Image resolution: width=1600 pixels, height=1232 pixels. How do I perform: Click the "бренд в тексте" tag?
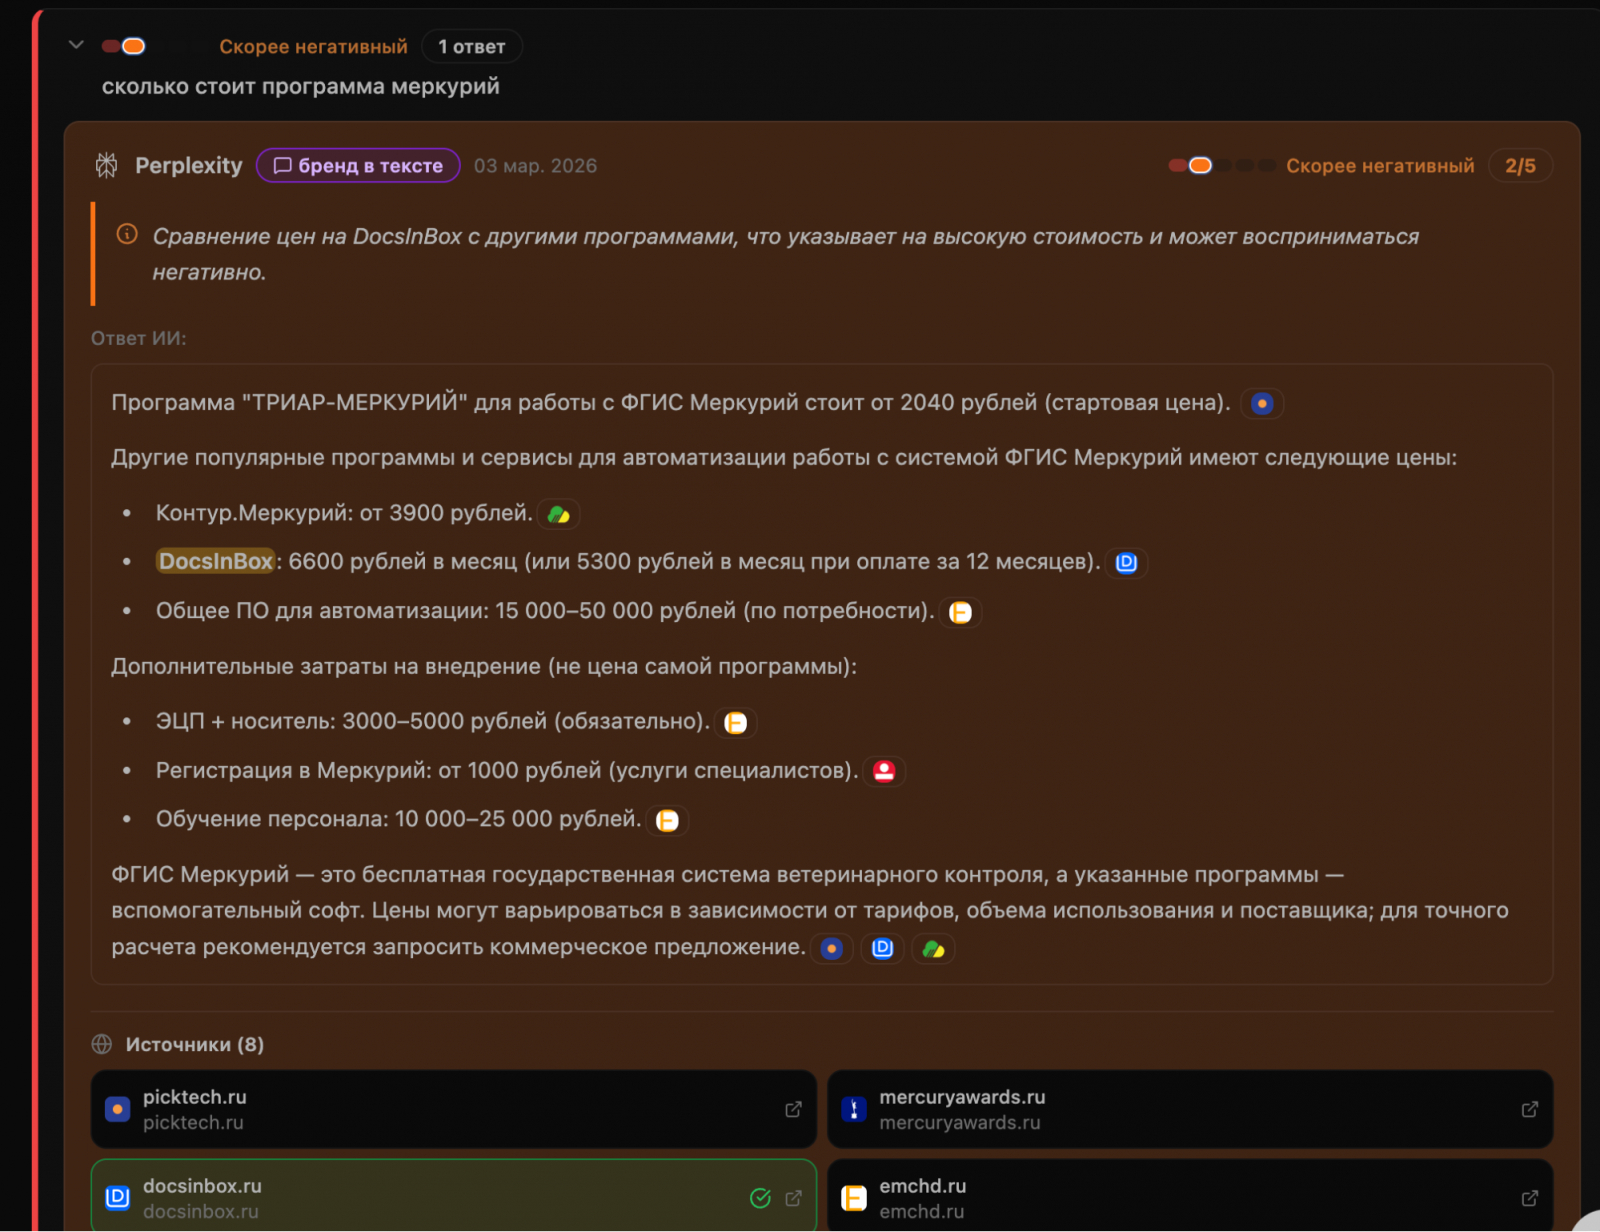coord(358,166)
